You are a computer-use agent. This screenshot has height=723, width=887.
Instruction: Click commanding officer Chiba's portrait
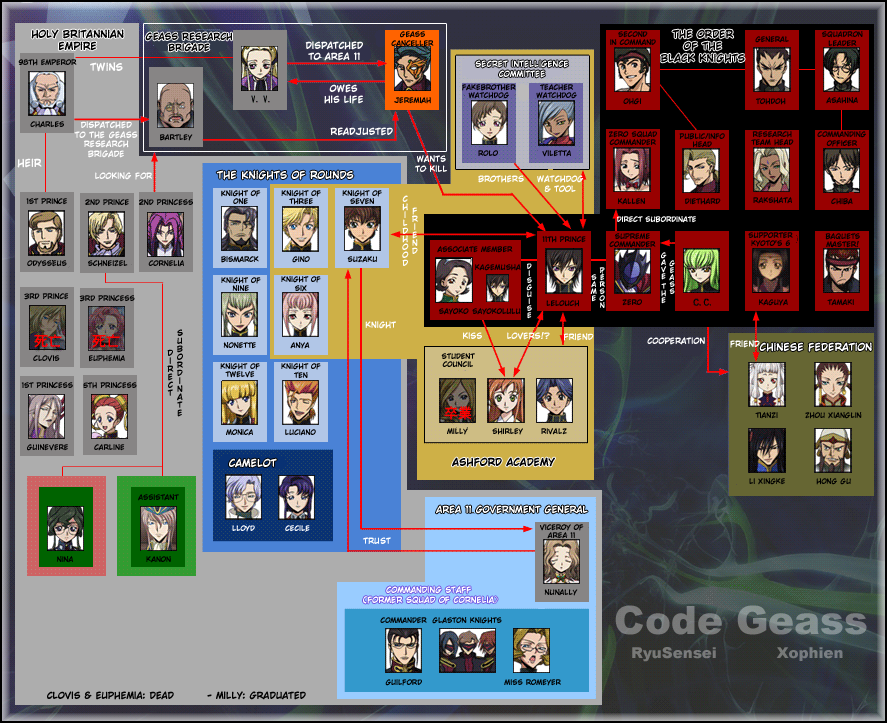(x=842, y=170)
